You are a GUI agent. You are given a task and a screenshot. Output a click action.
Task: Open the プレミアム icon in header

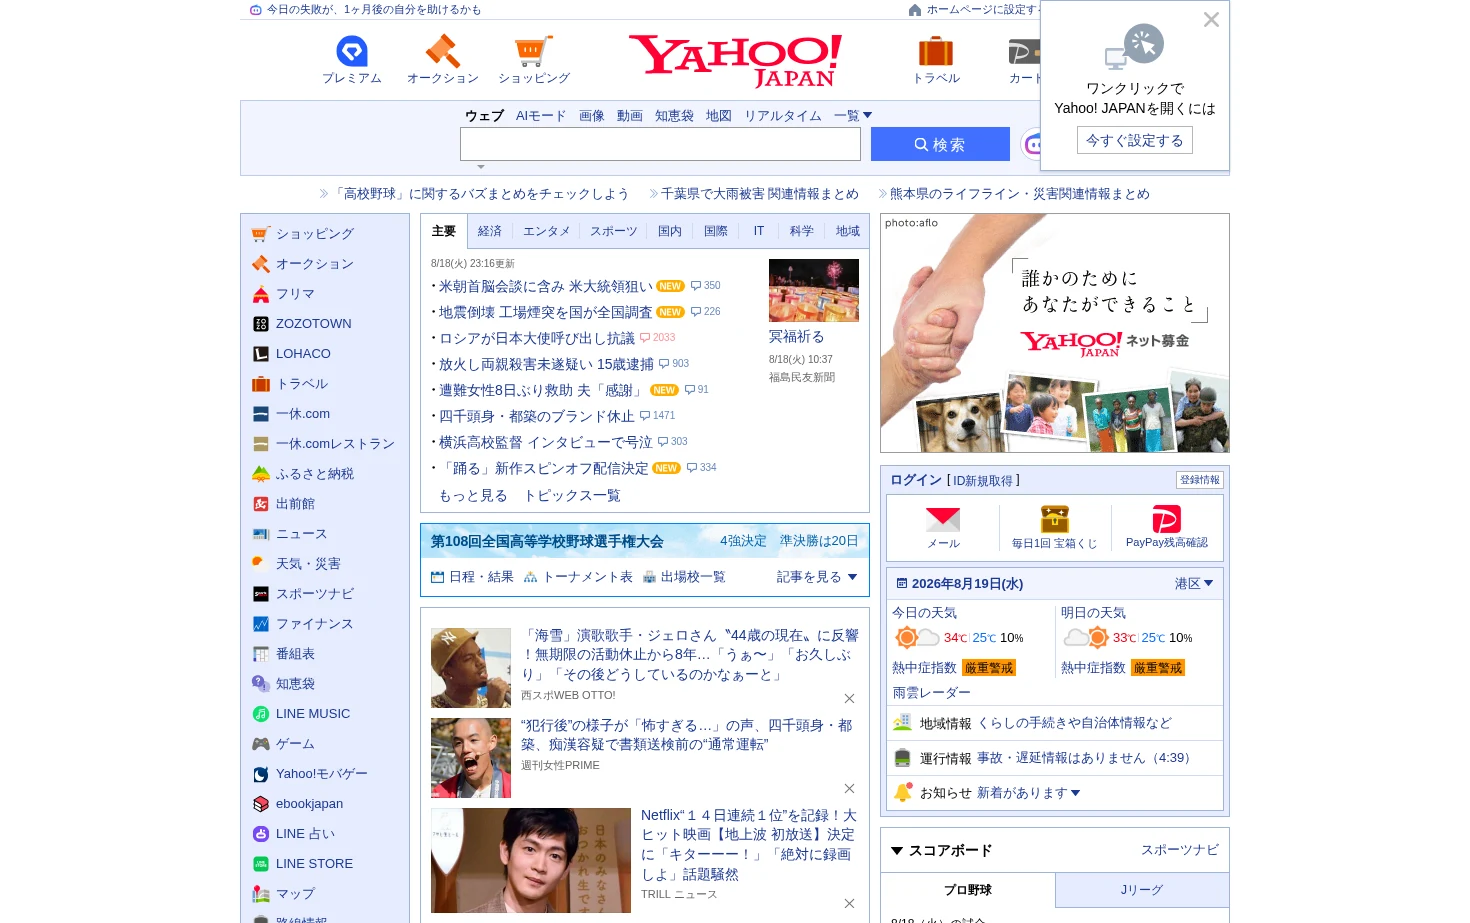point(352,51)
